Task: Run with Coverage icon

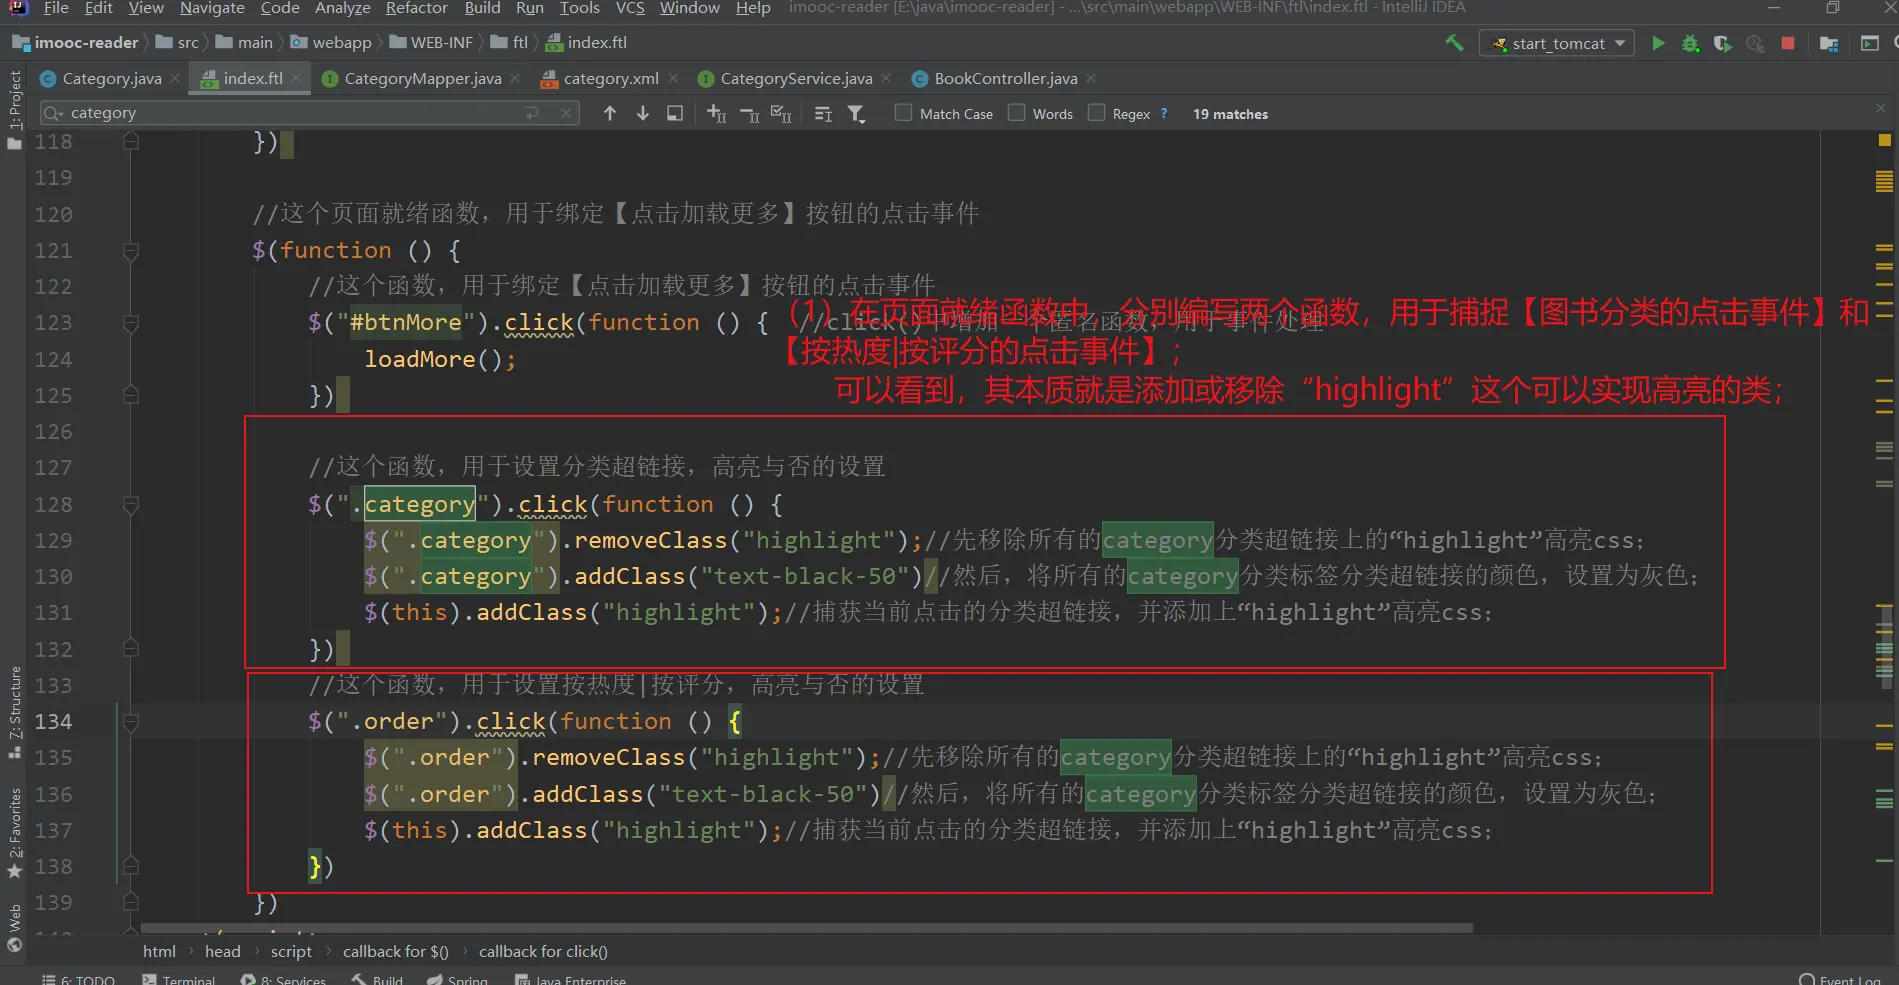Action: pyautogui.click(x=1722, y=43)
